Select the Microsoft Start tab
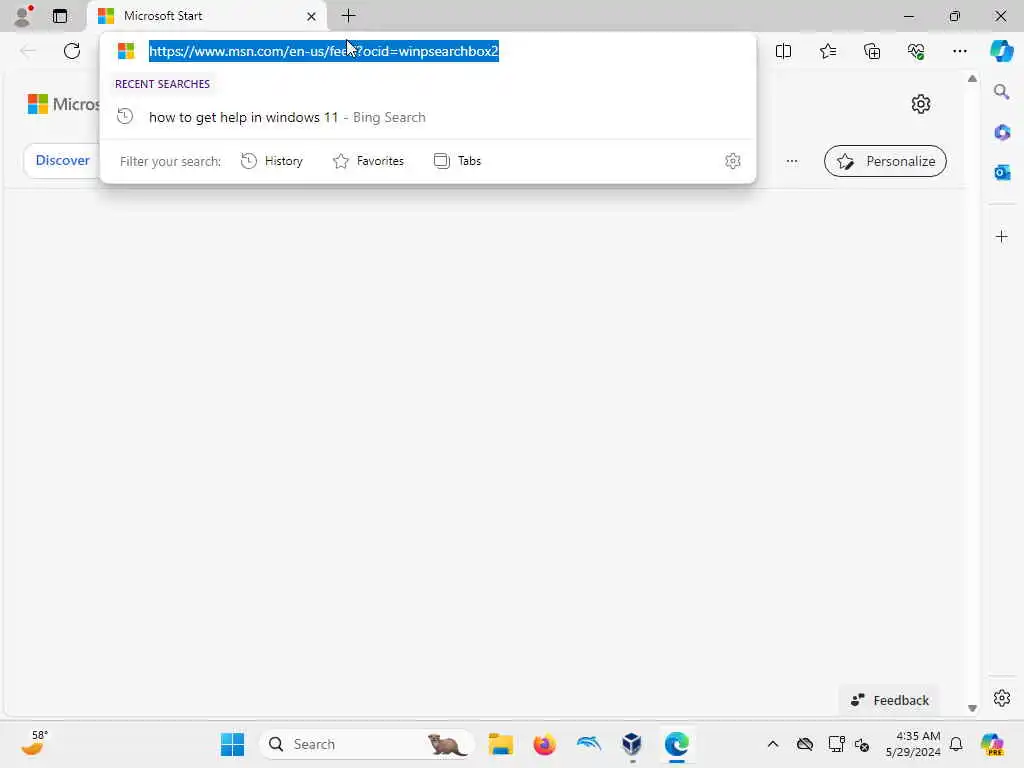 point(205,16)
